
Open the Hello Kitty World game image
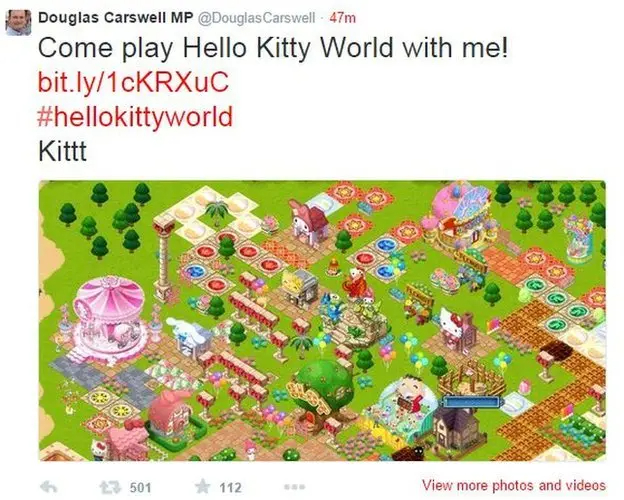click(x=322, y=321)
